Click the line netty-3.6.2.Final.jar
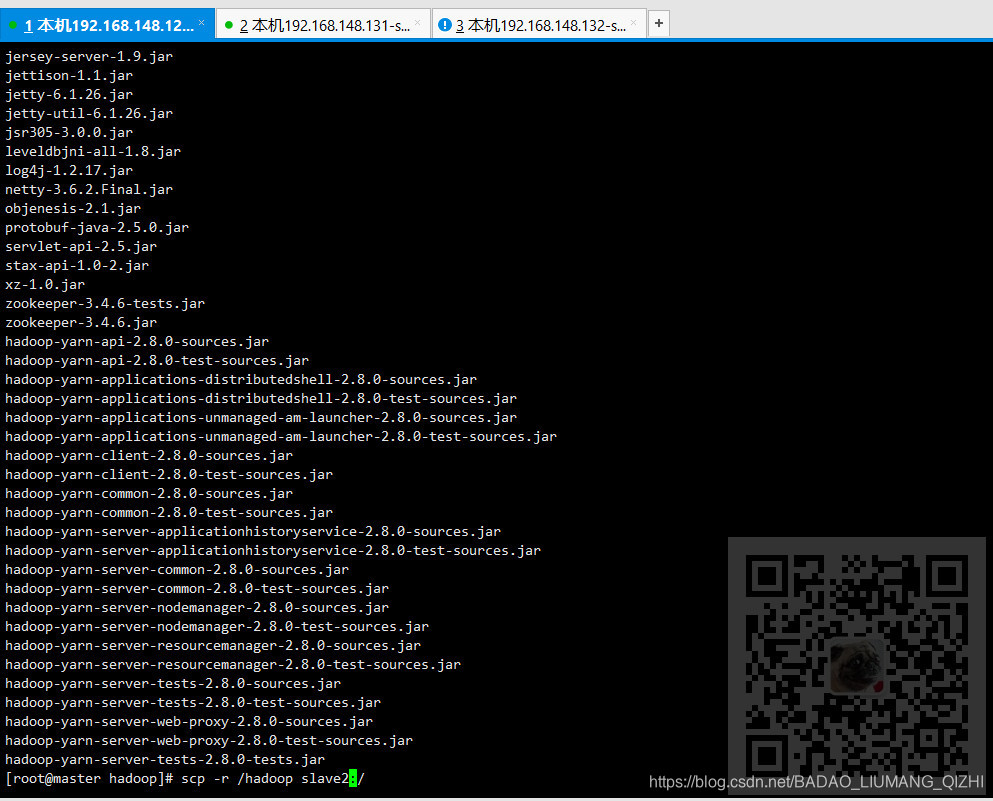The height and width of the screenshot is (801, 993). coord(89,189)
